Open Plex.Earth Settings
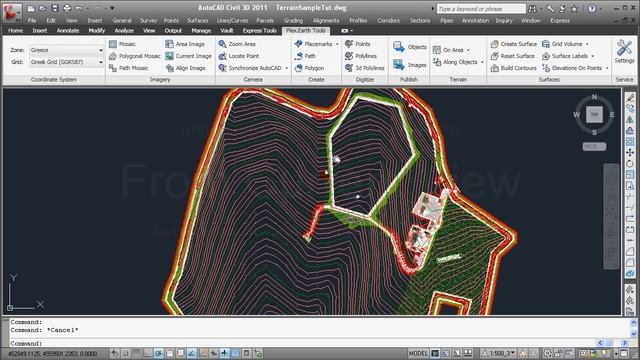This screenshot has width=640, height=360. coord(624,51)
